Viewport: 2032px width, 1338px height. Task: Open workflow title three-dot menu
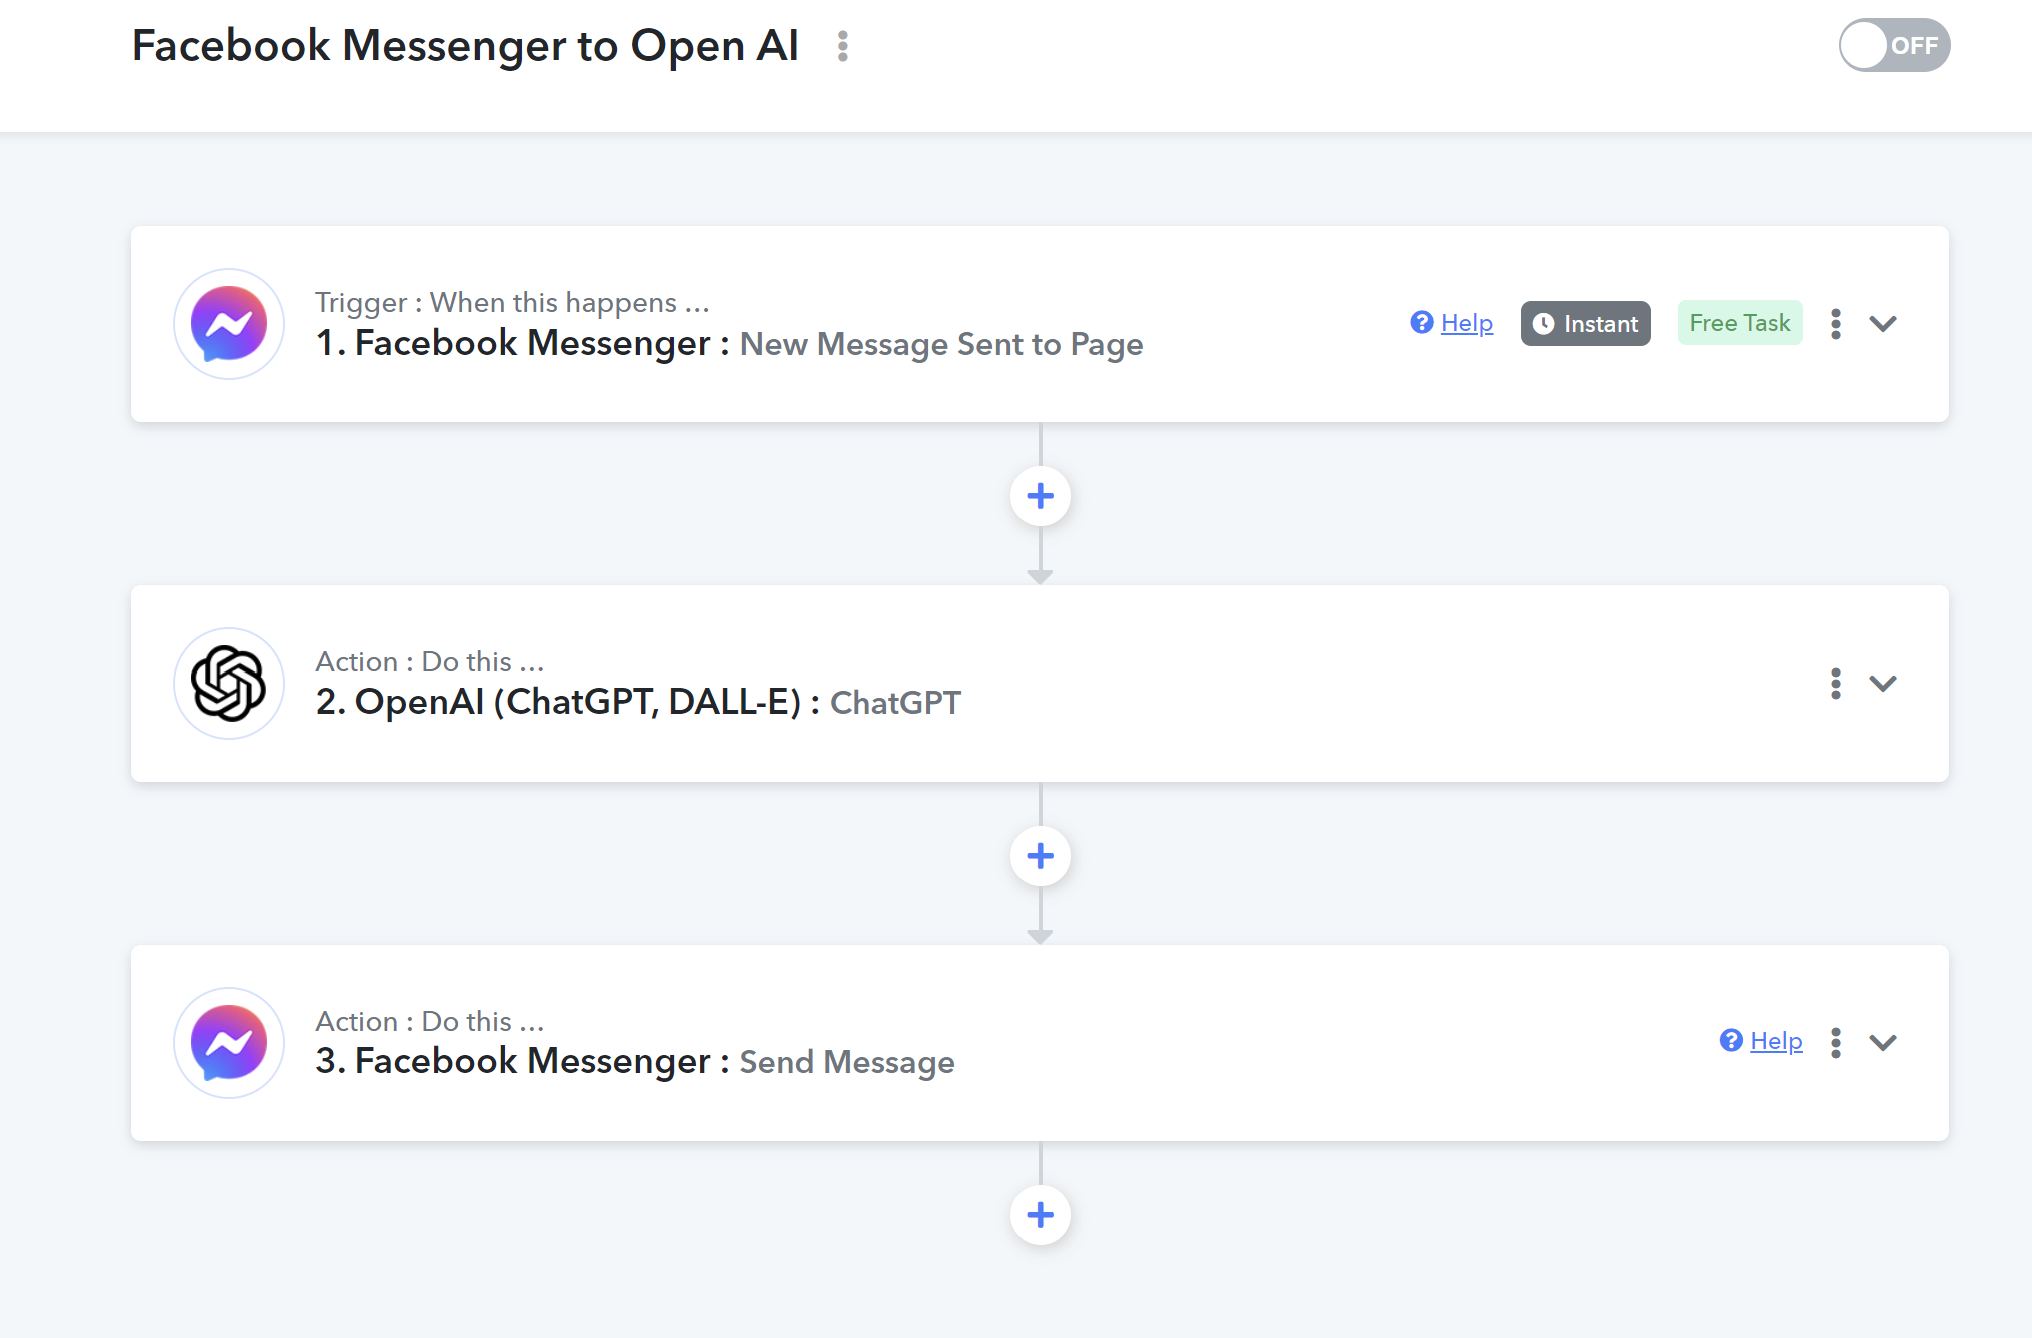point(843,46)
